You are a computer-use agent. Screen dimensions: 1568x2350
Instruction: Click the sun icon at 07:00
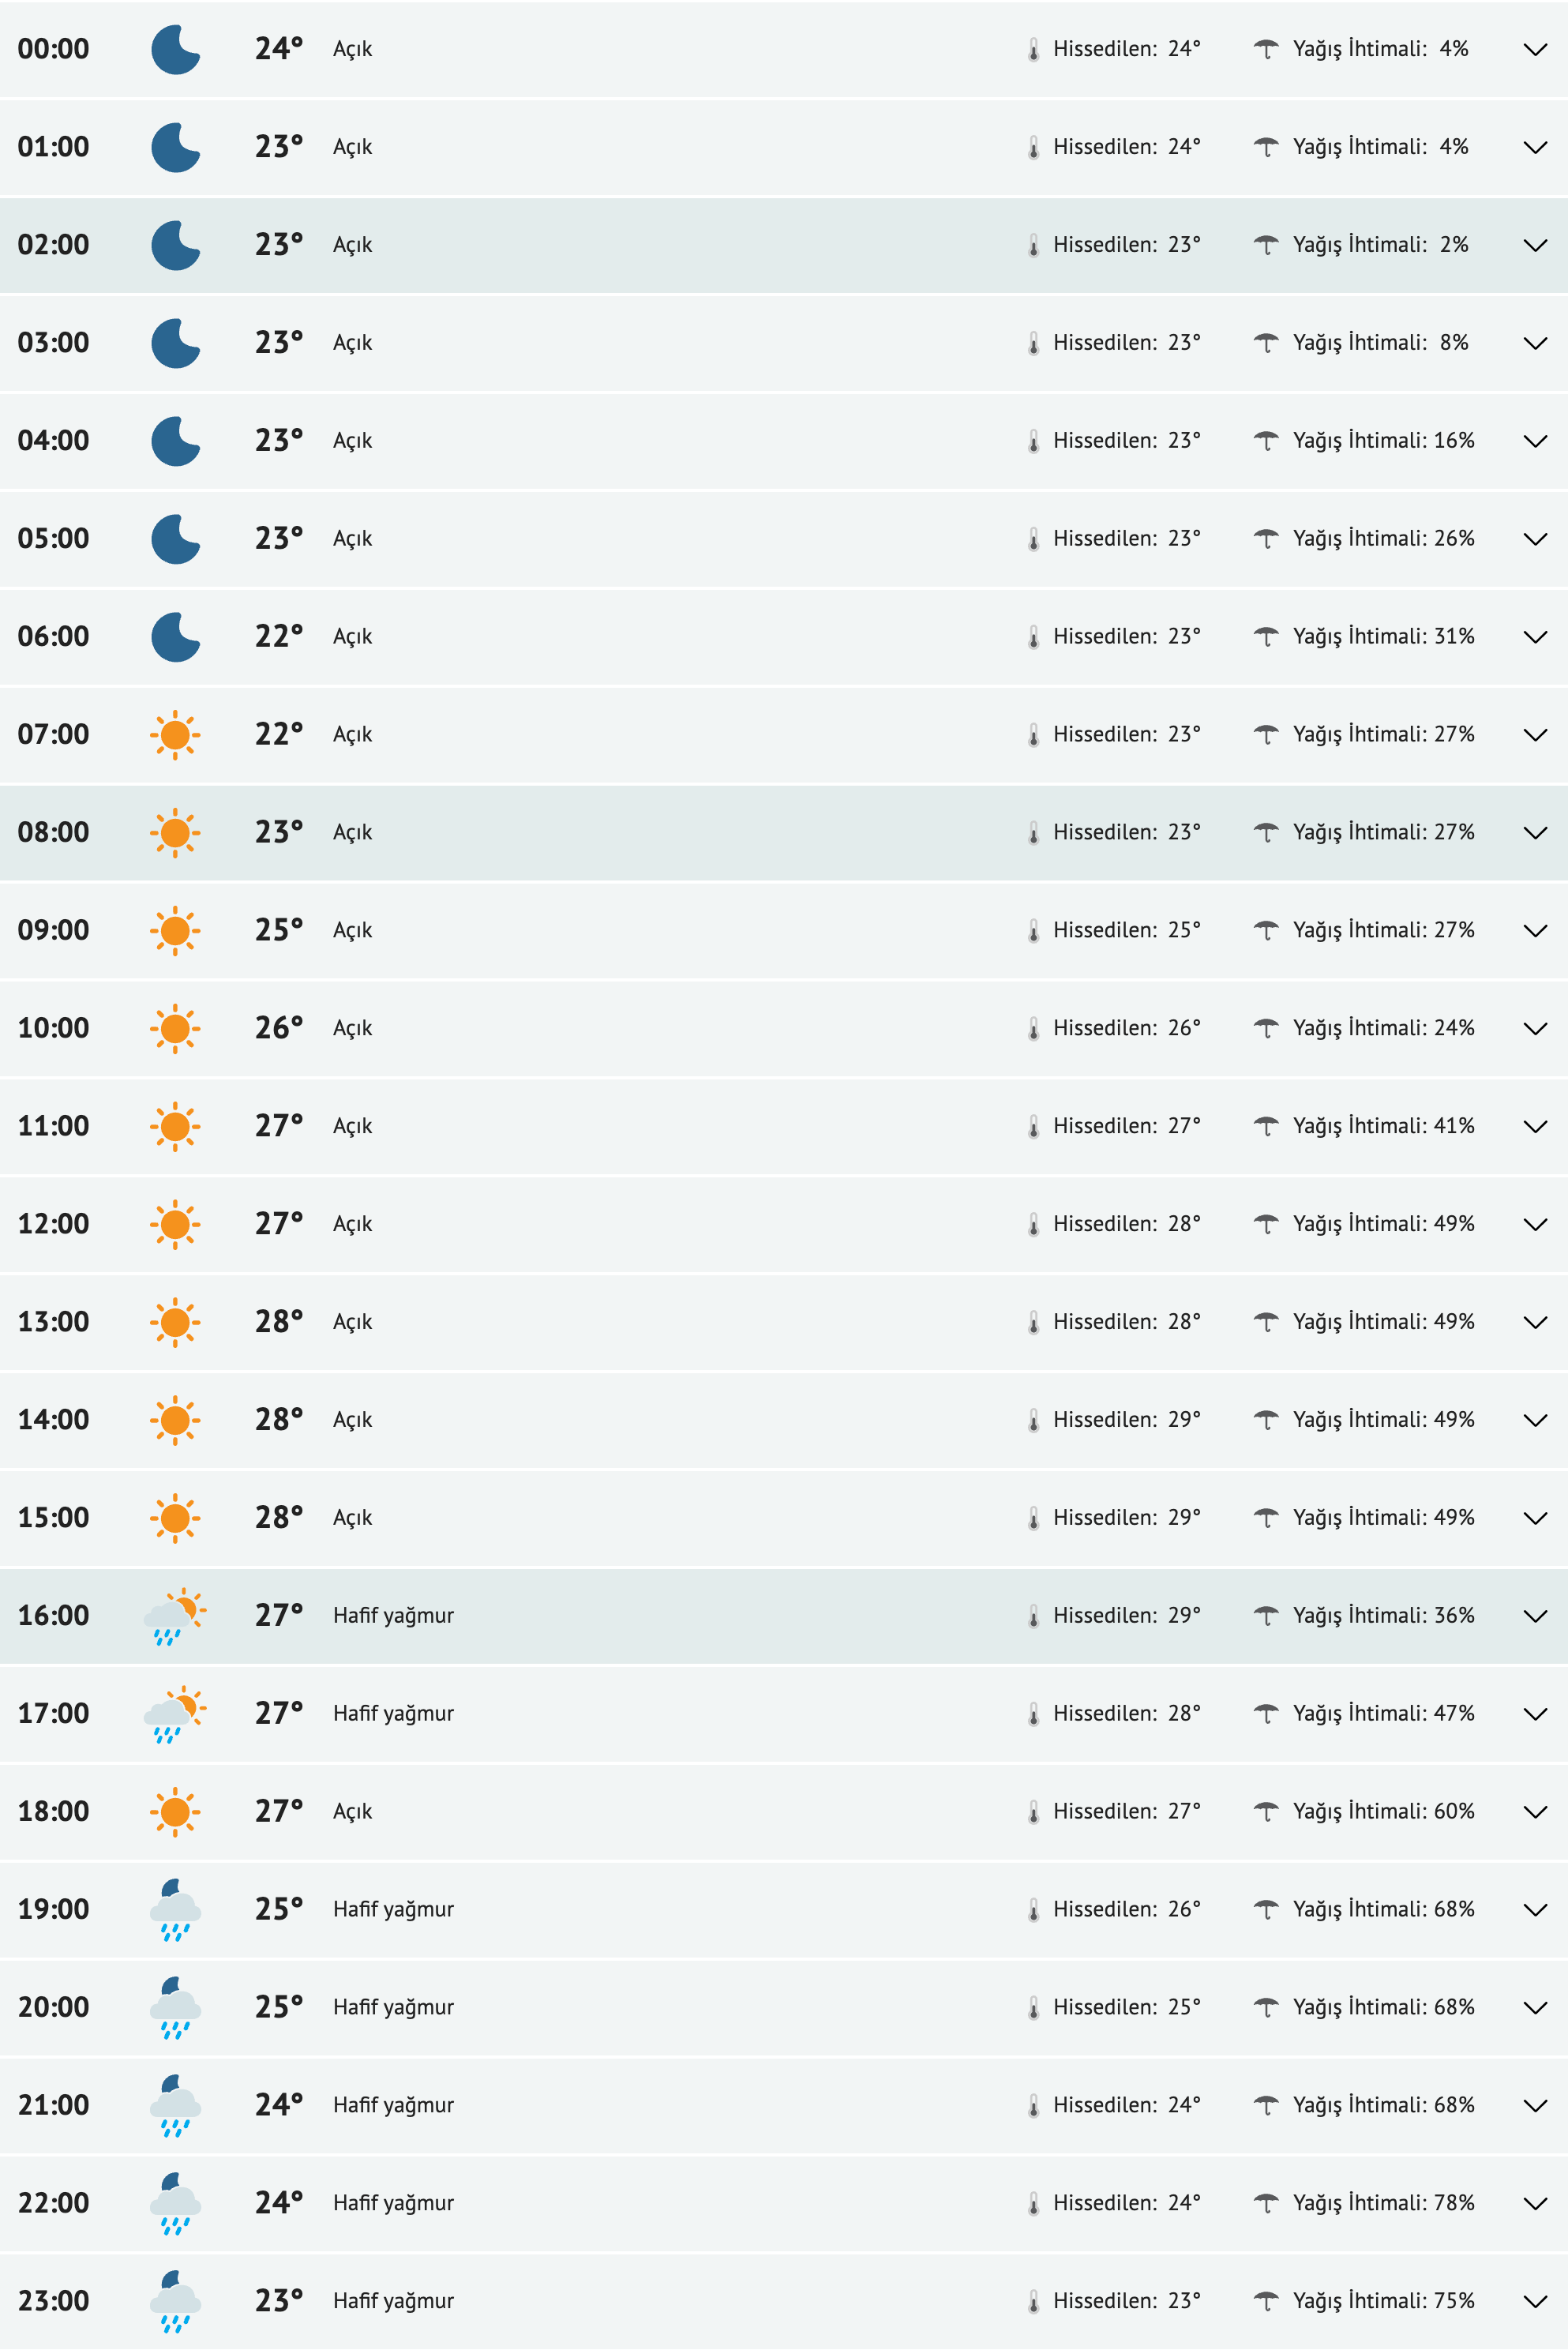click(175, 735)
